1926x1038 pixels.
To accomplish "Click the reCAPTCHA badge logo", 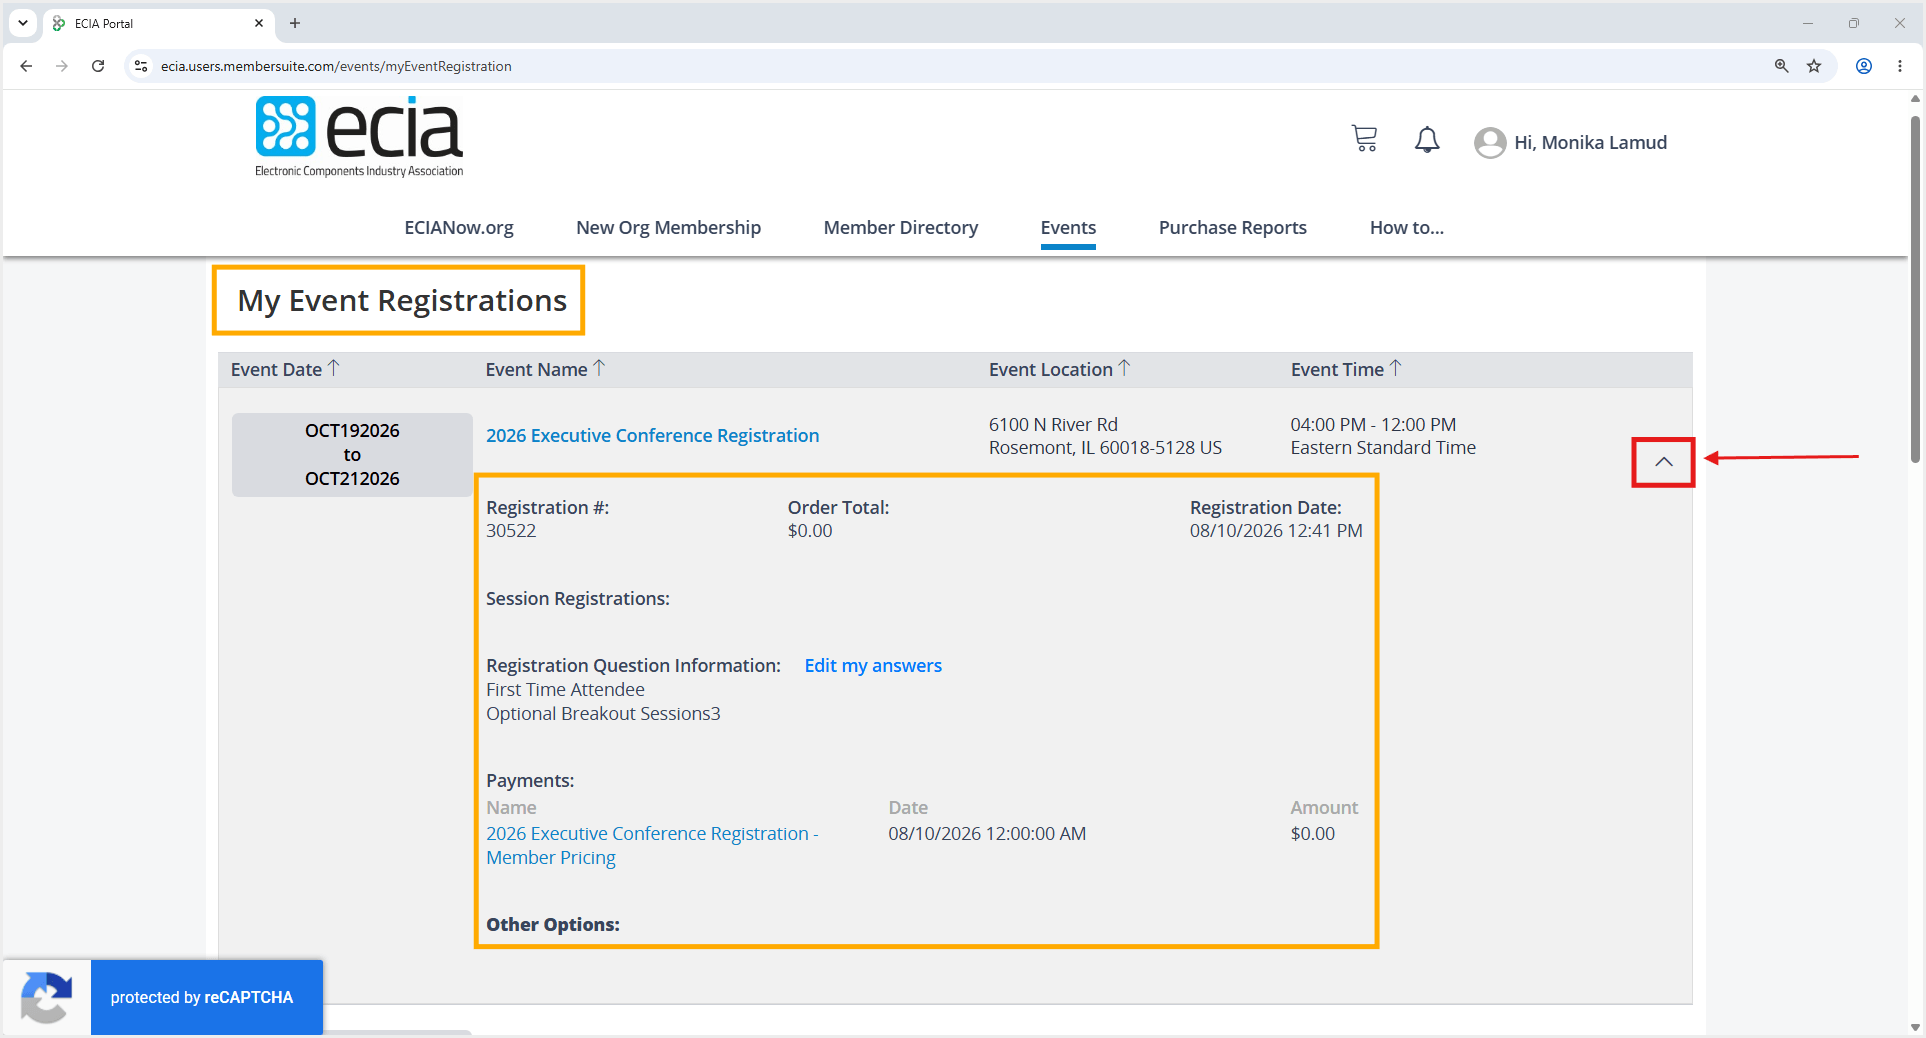I will tap(46, 997).
